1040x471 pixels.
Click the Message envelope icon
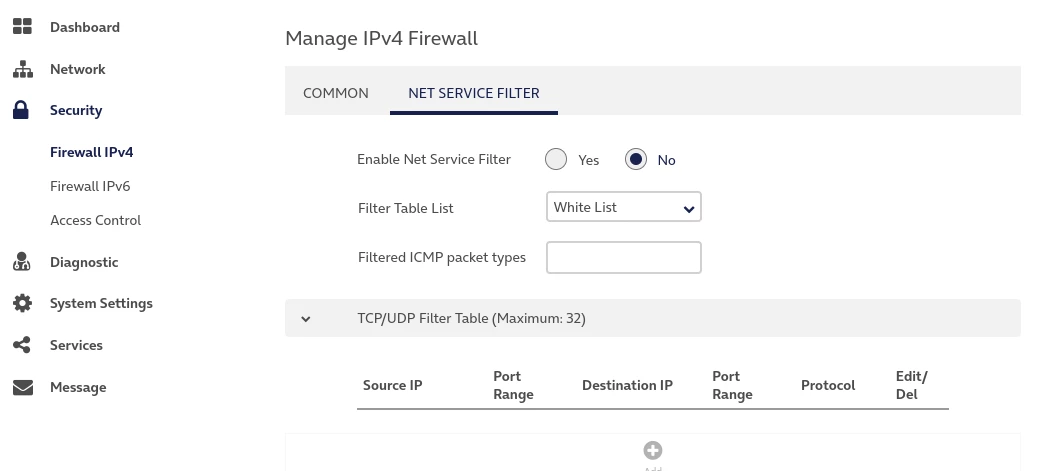pos(22,387)
